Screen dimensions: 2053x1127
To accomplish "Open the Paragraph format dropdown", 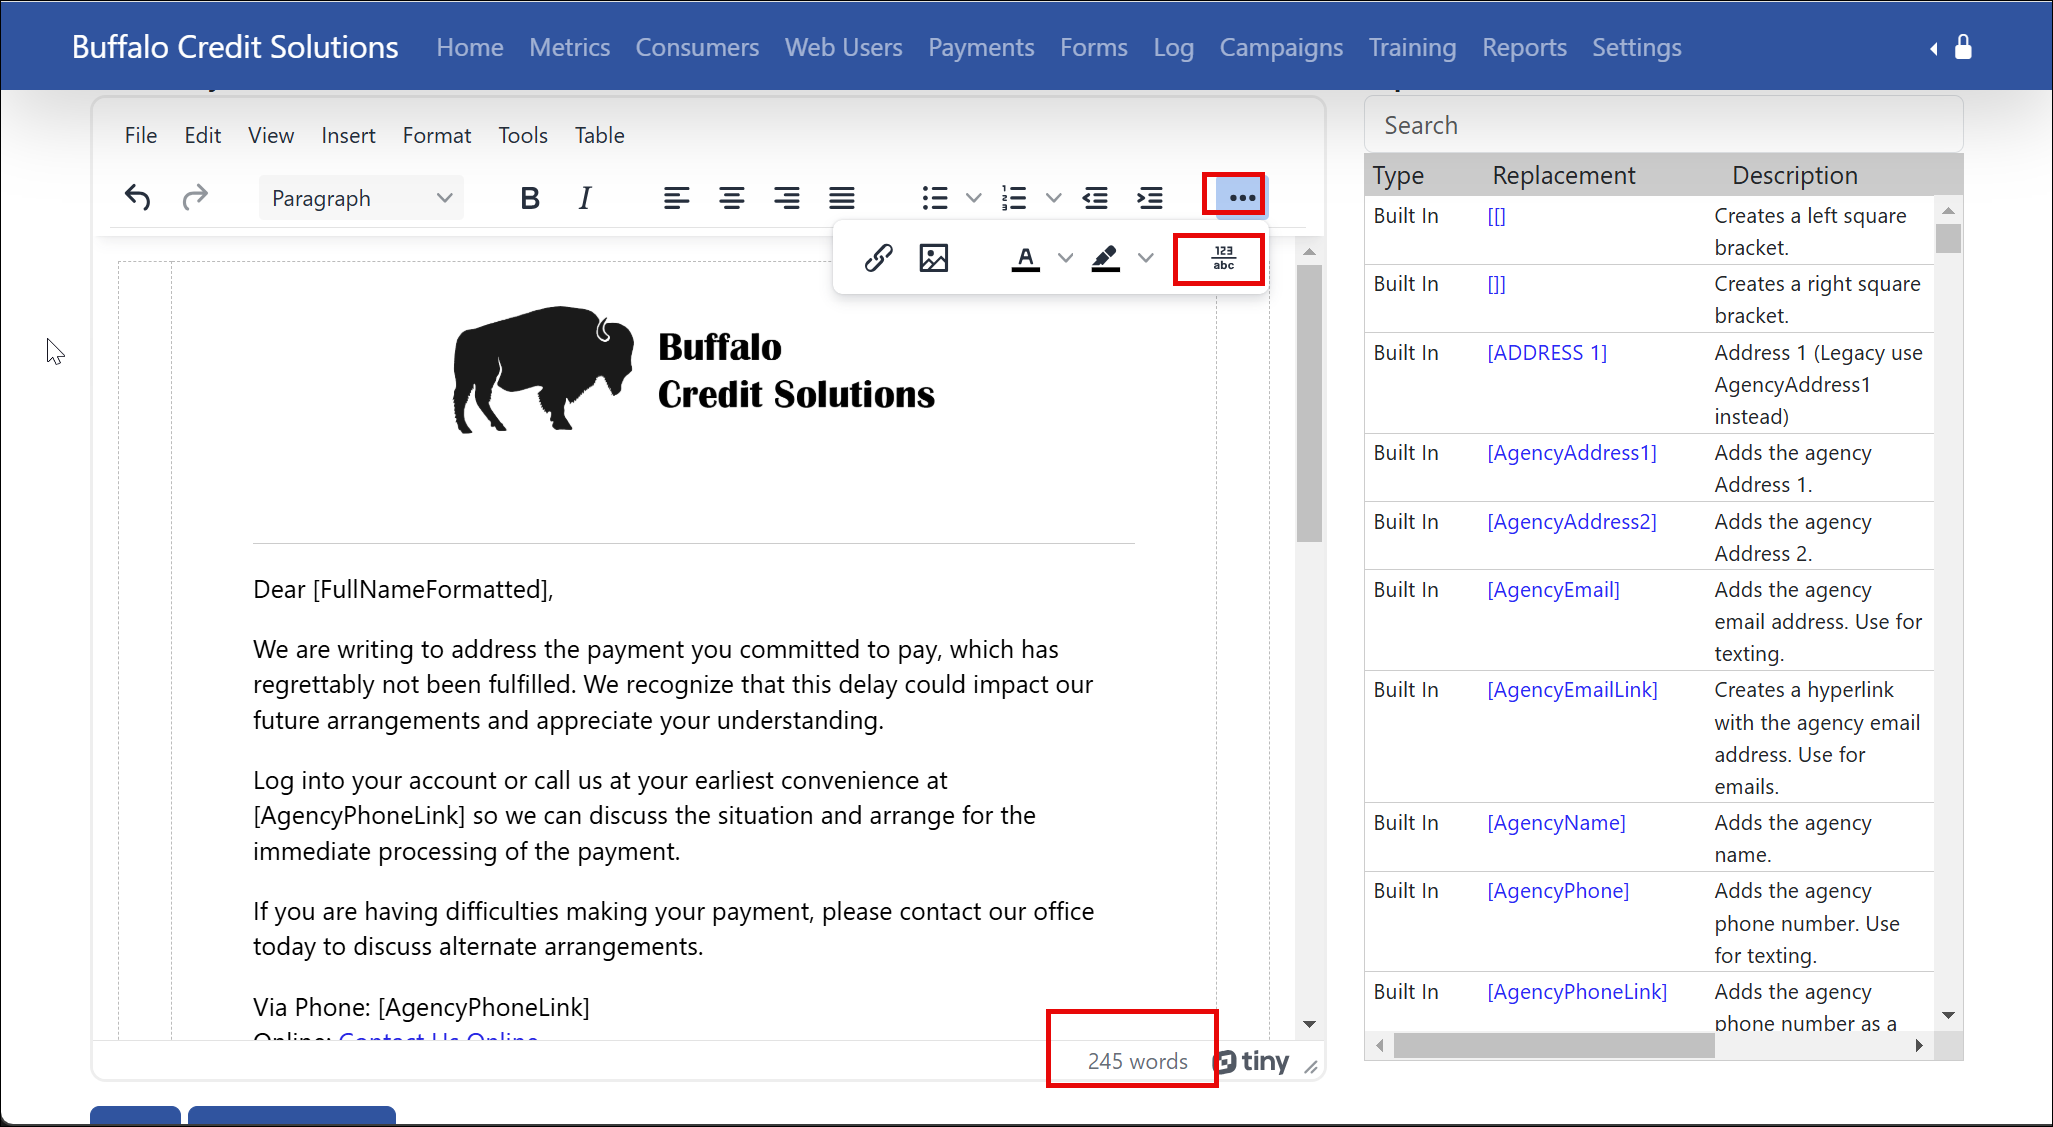I will pyautogui.click(x=361, y=198).
